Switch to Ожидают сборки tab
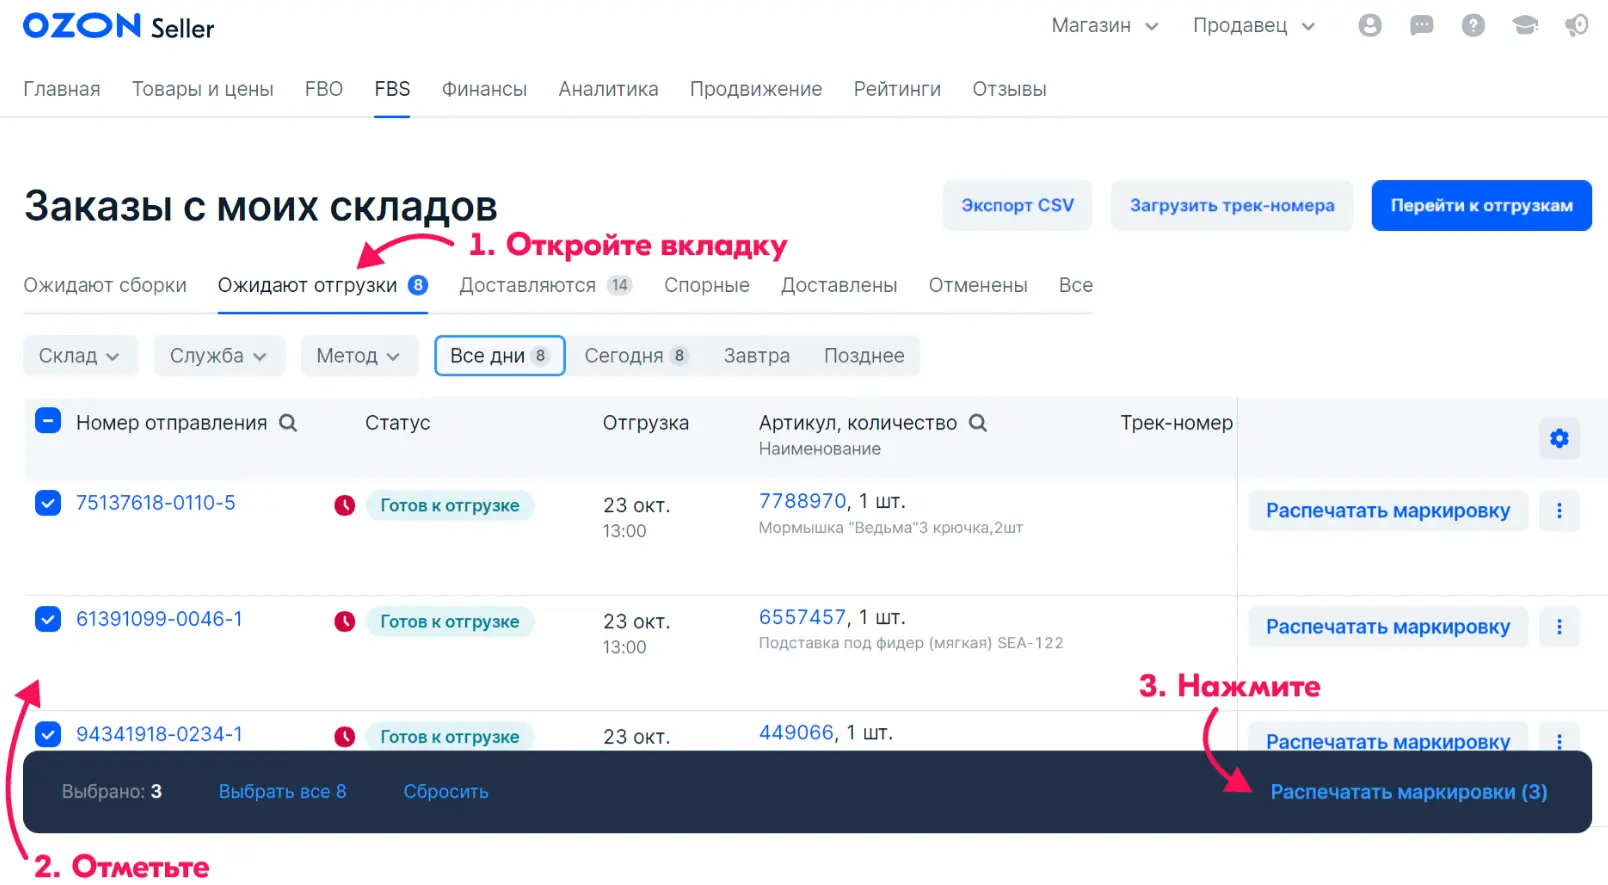 point(105,285)
